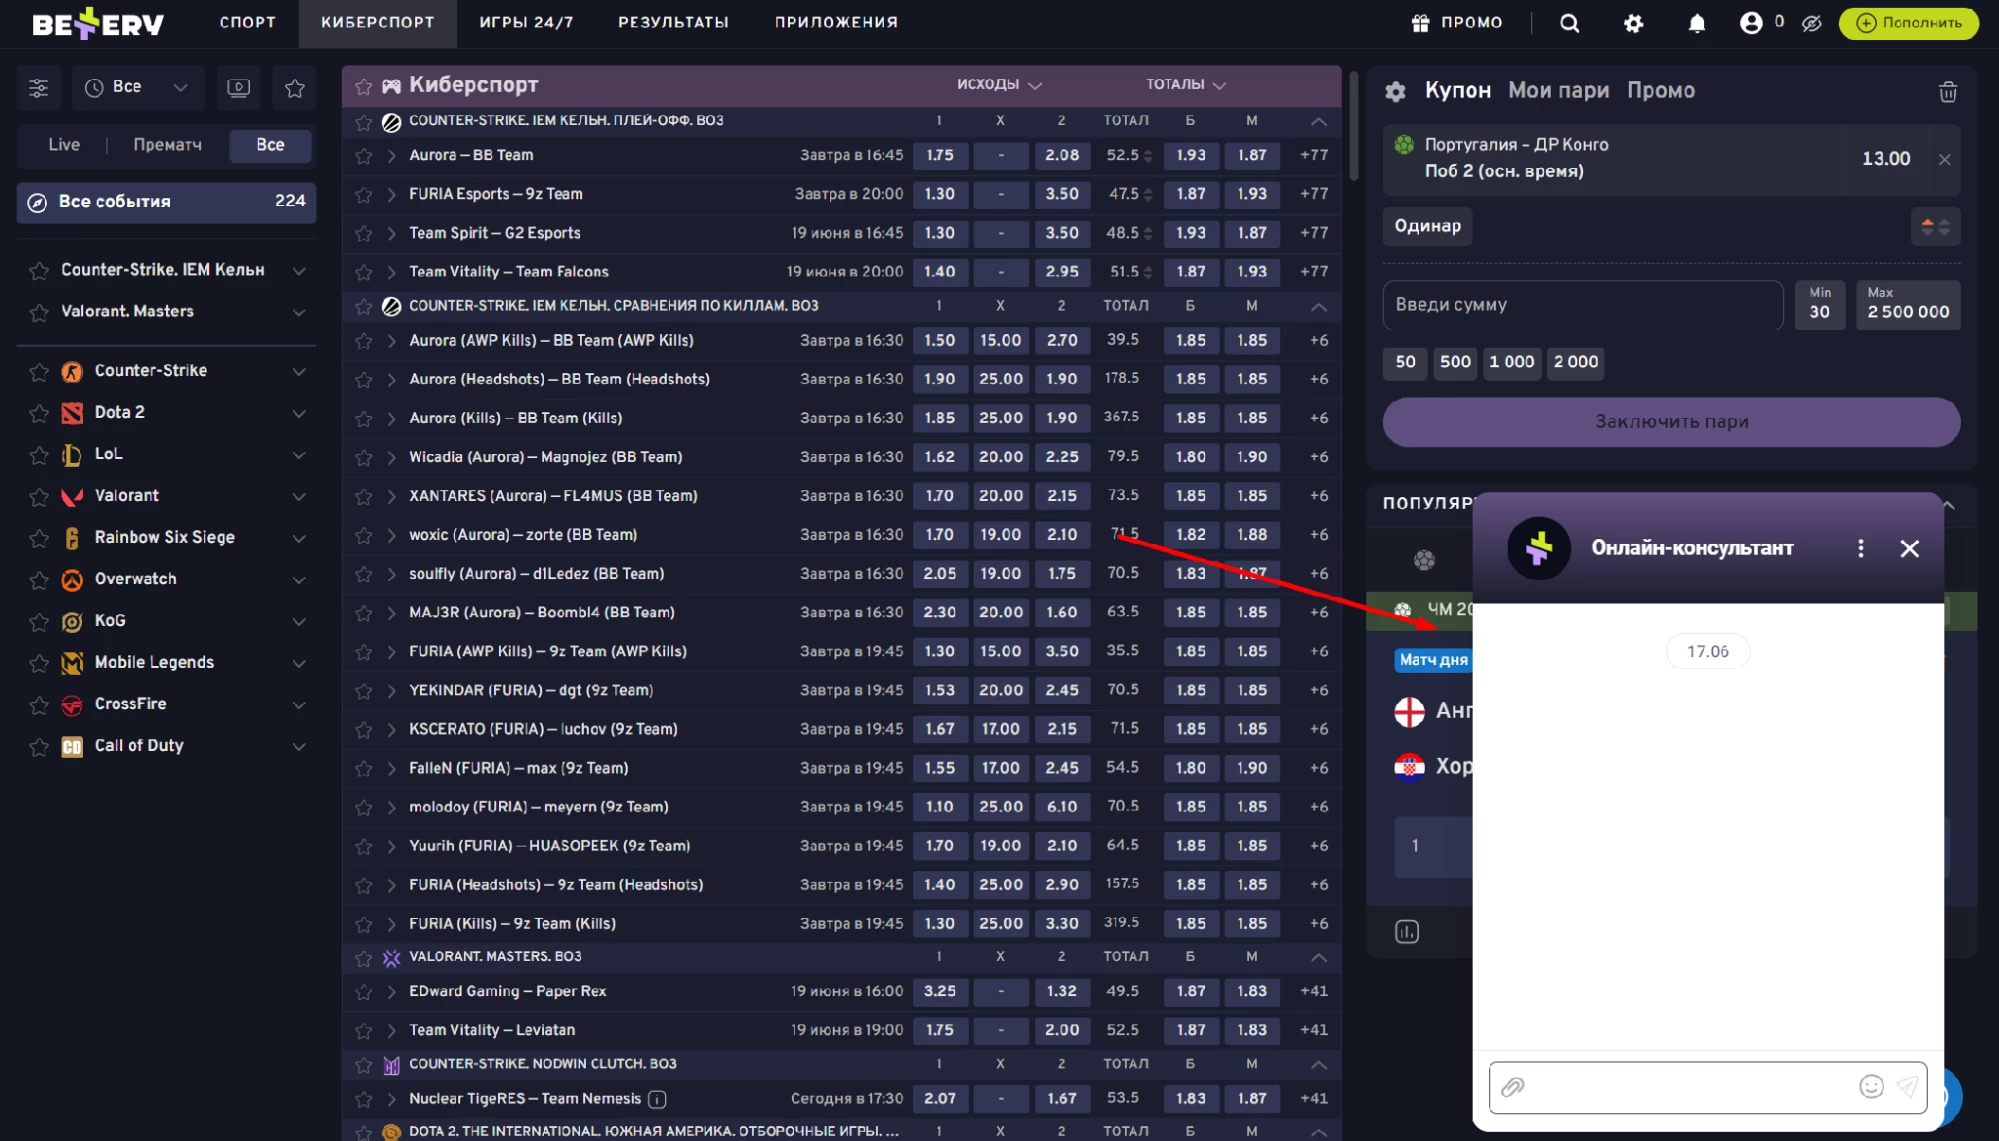Open site settings gear in header
Screen dimensions: 1999x1141
click(1633, 23)
